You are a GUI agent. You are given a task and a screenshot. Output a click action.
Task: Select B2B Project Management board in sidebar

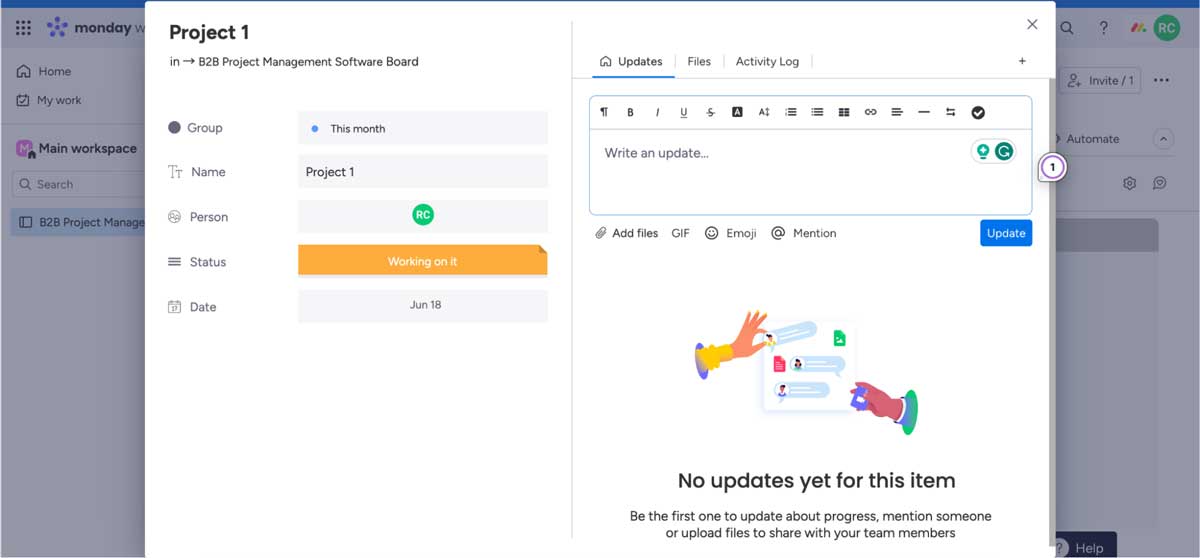pyautogui.click(x=80, y=222)
